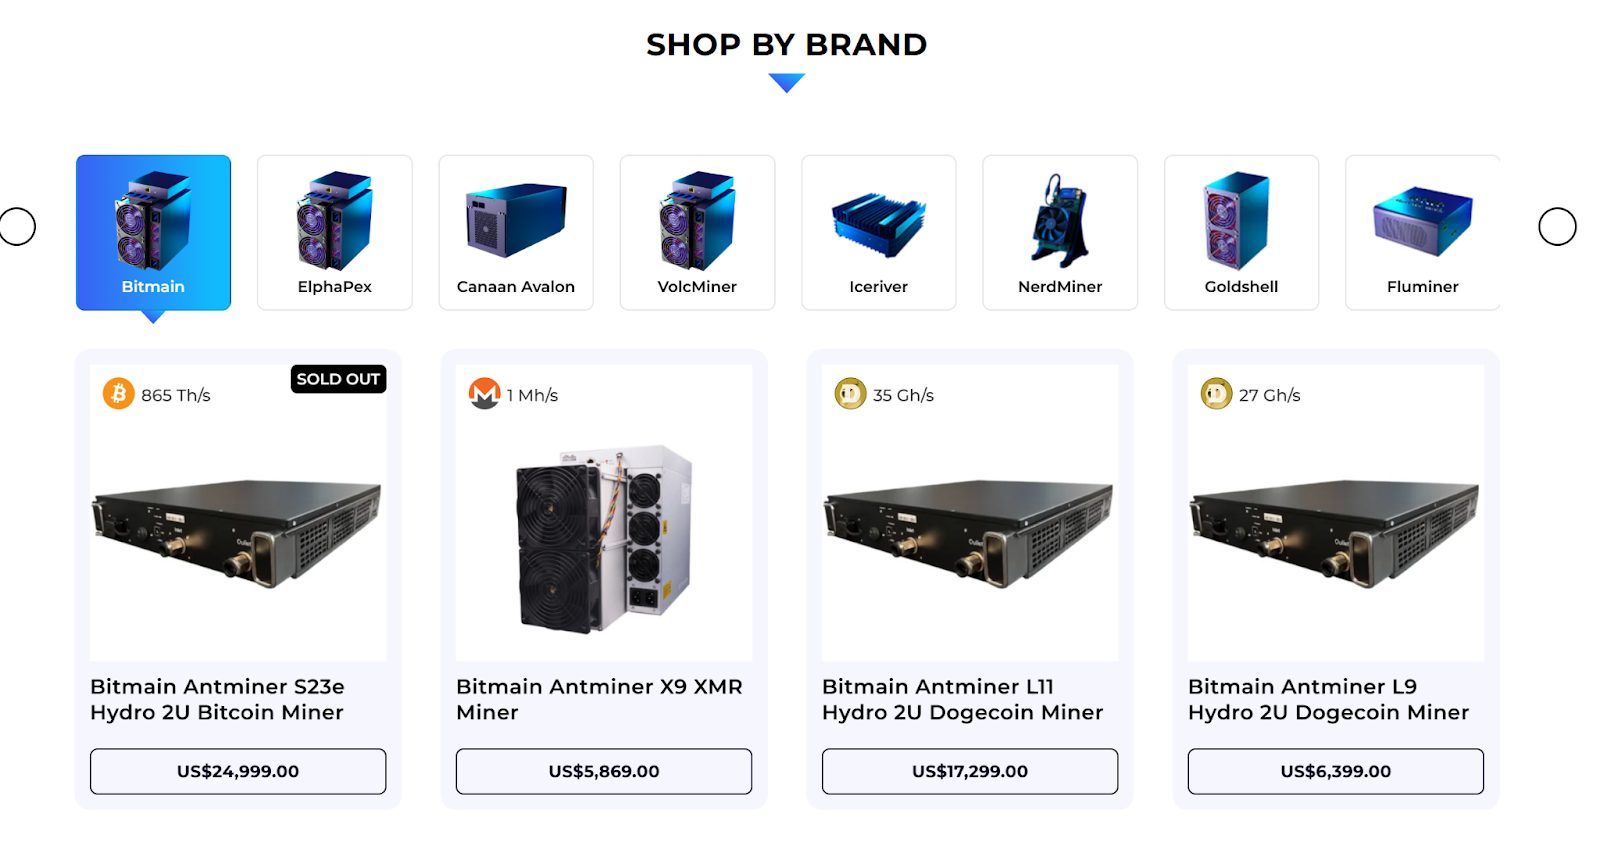Click the next brands carousel arrow
This screenshot has height=845, width=1600.
[1557, 226]
